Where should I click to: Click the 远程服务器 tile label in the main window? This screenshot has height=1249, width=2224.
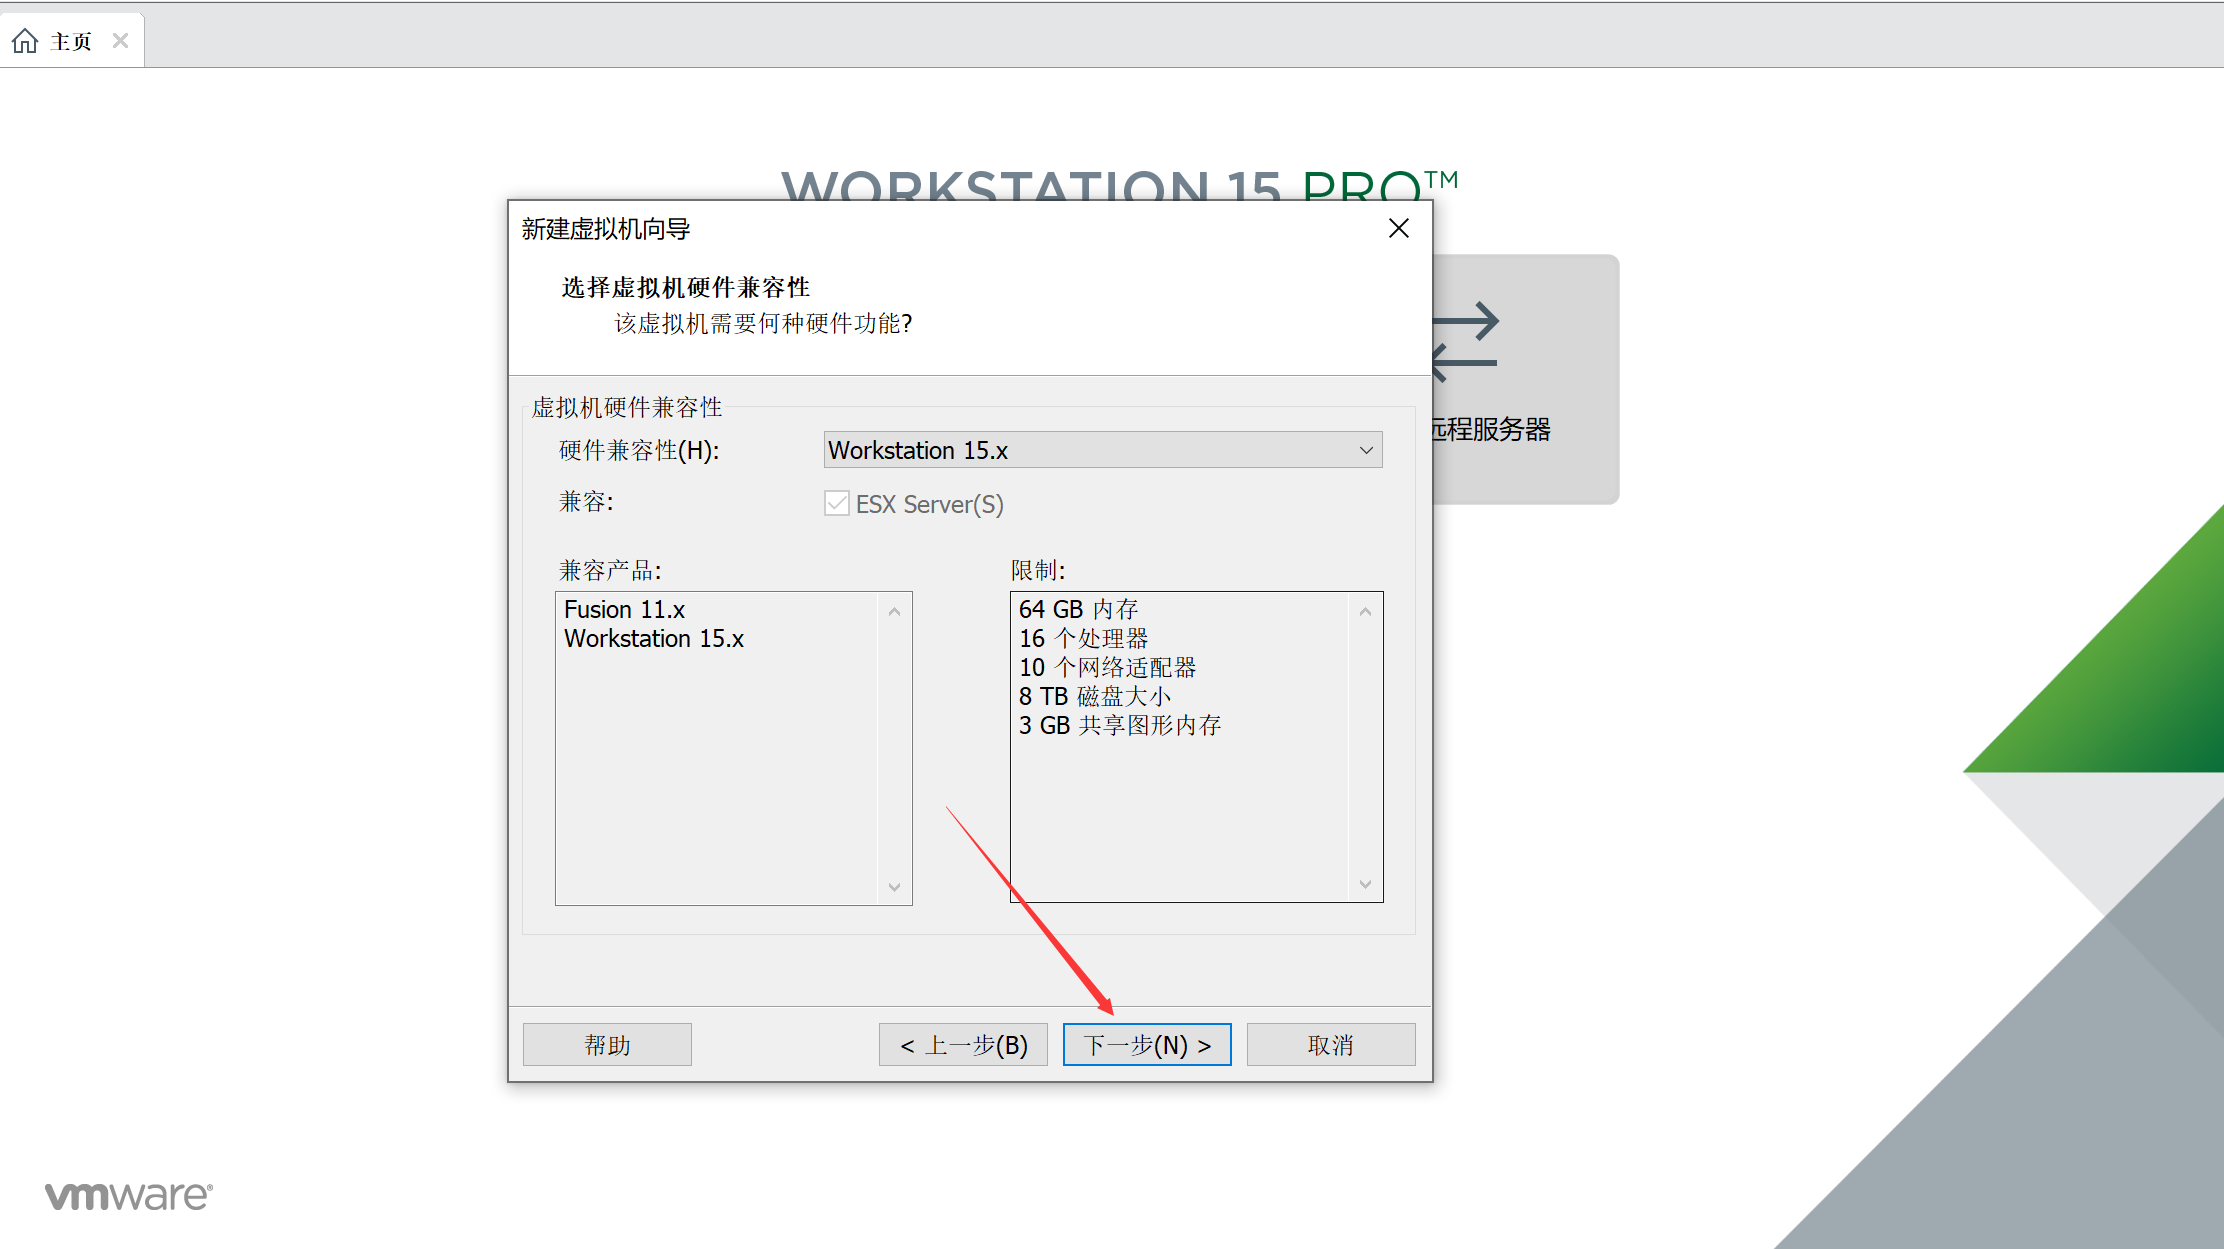1491,429
